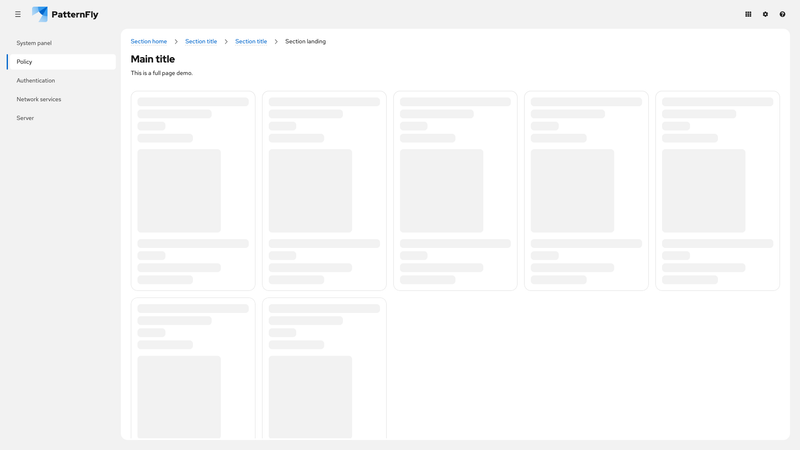Click the Section landing breadcrumb text
Viewport: 800px width, 450px height.
pyautogui.click(x=305, y=41)
